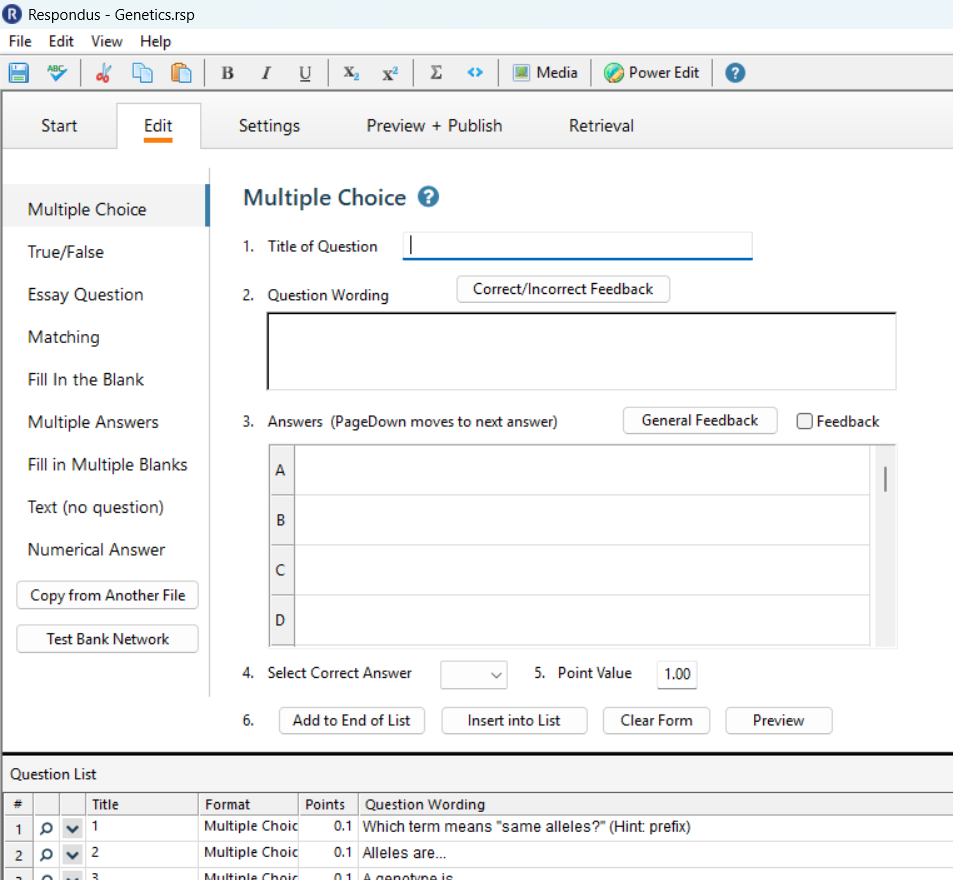
Task: Select the Cut icon
Action: point(103,72)
